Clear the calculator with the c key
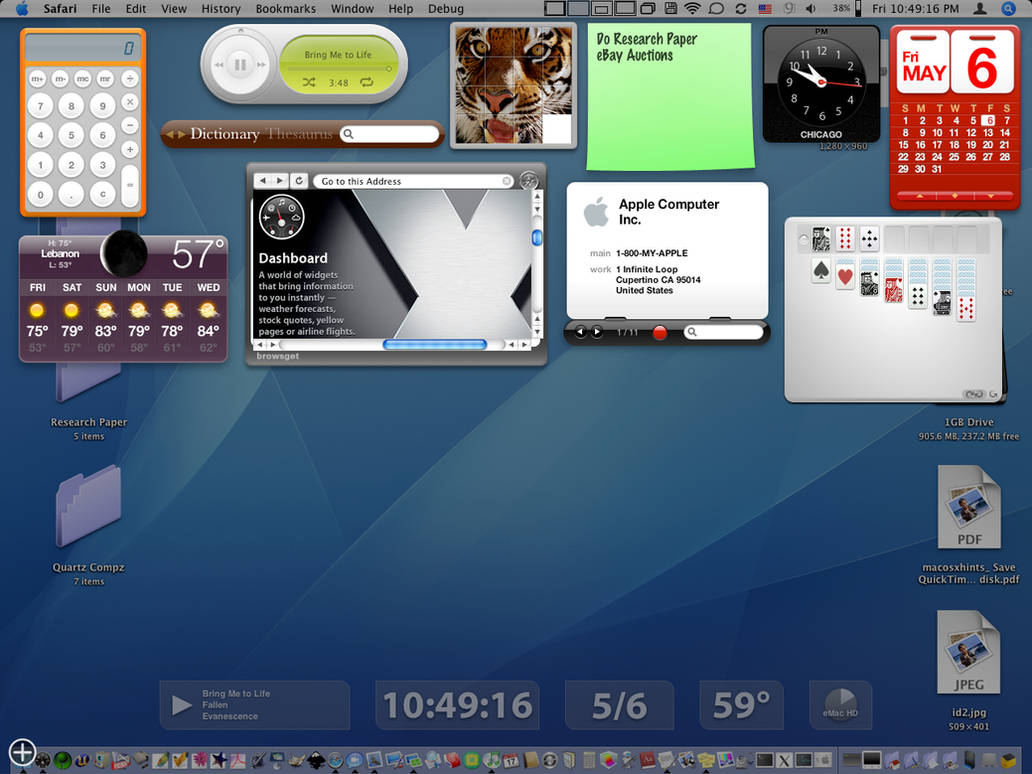 102,194
